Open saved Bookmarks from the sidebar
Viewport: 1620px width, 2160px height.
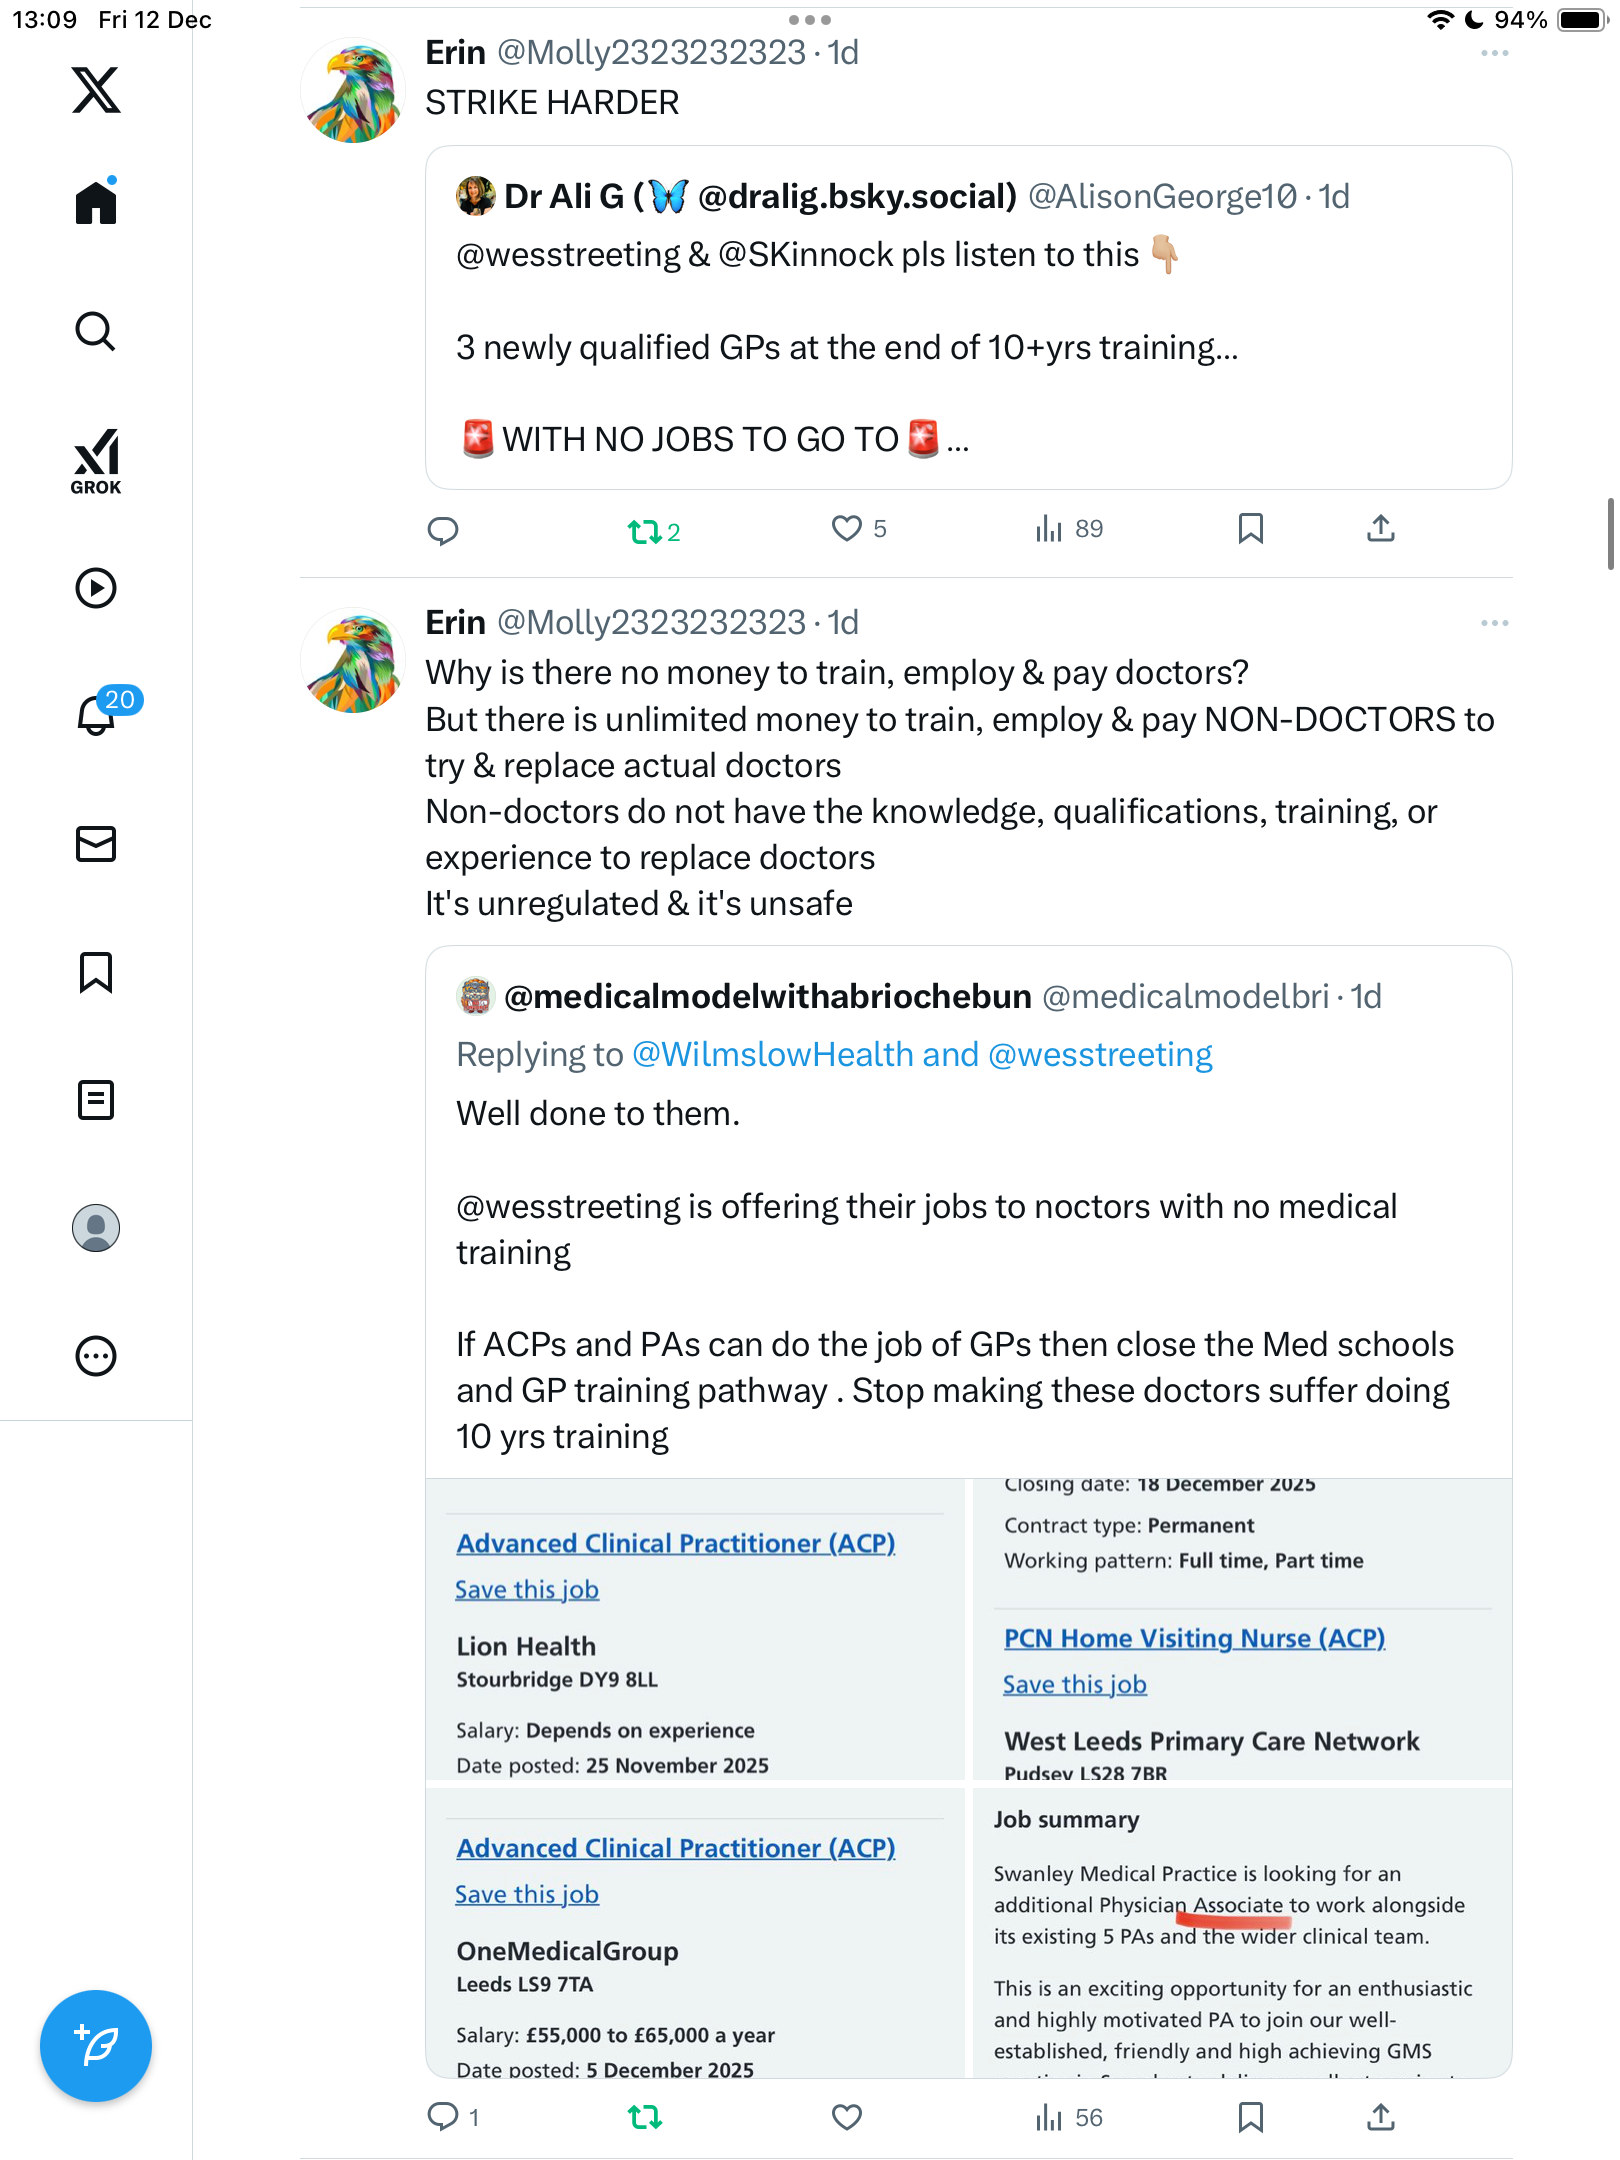click(96, 972)
